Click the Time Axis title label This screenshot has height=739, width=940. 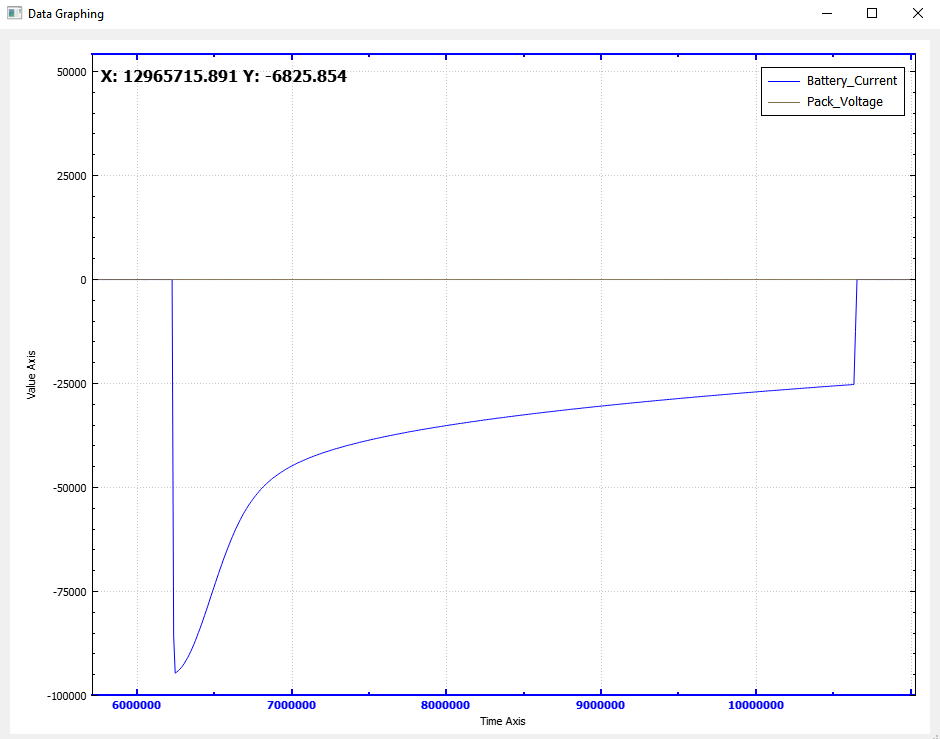coord(502,721)
